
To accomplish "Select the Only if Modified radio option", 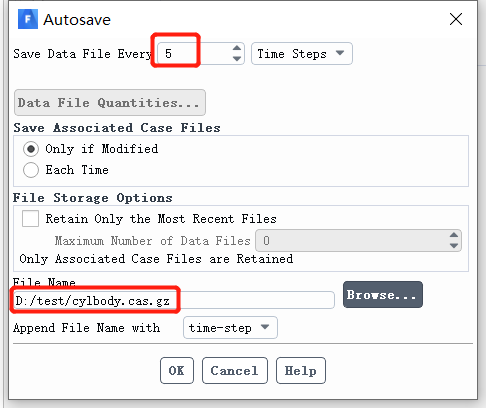I will 31,149.
